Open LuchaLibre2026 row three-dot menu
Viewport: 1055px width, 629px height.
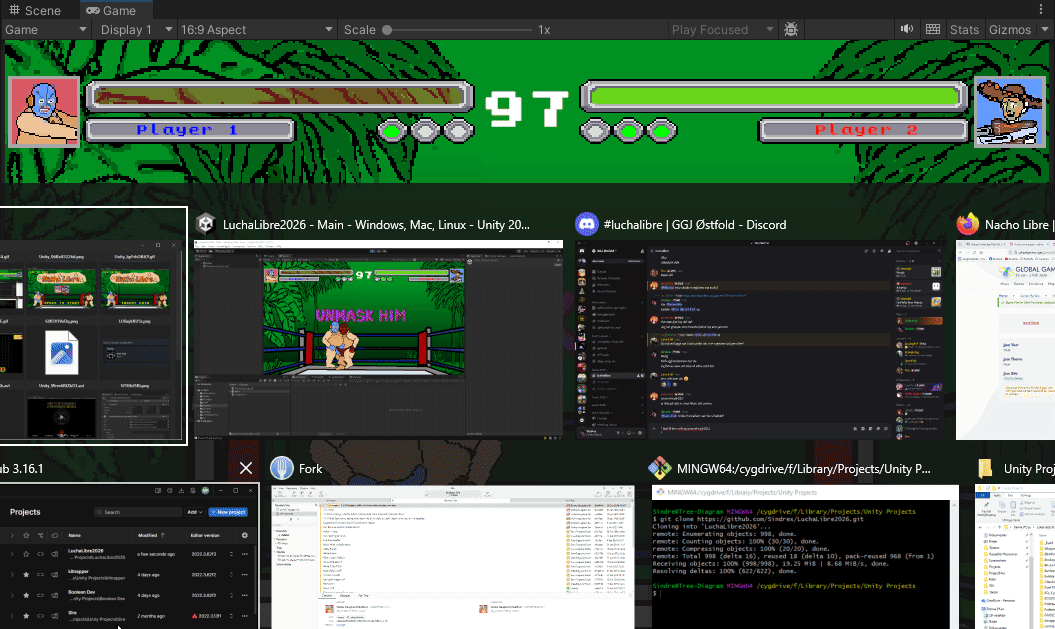[x=245, y=554]
